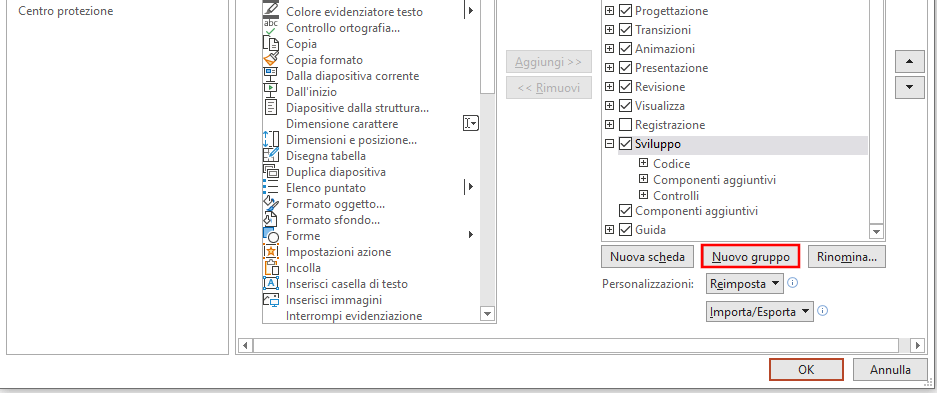Open the Centro protezione category

(x=66, y=11)
